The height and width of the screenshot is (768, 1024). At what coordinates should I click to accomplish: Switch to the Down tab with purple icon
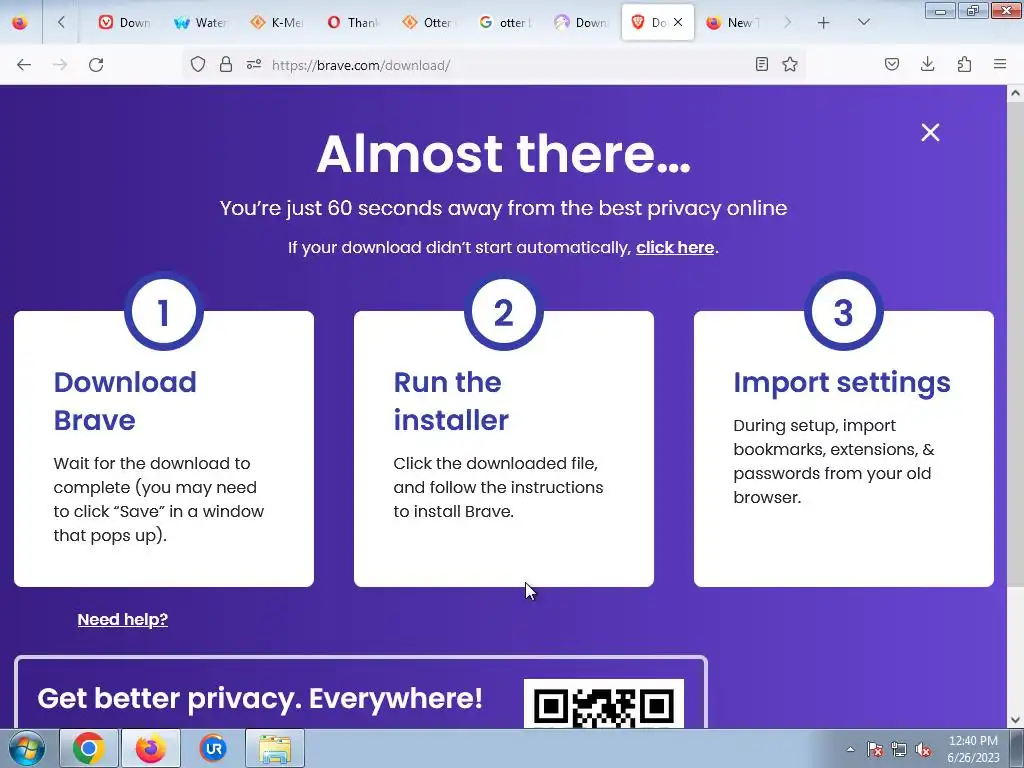click(581, 22)
